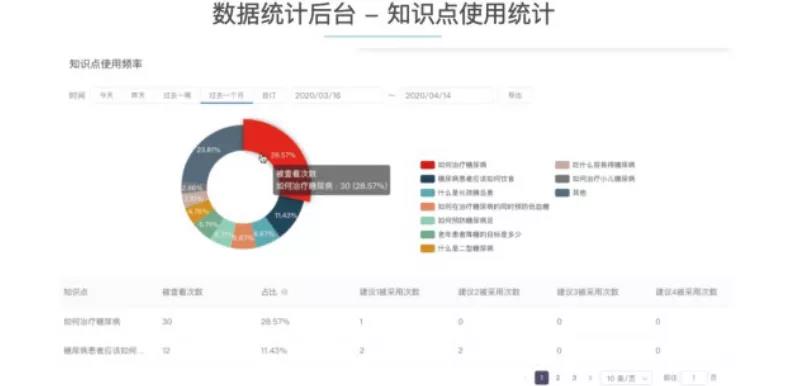Go to page 2 in pagination
The height and width of the screenshot is (386, 796).
[x=558, y=378]
